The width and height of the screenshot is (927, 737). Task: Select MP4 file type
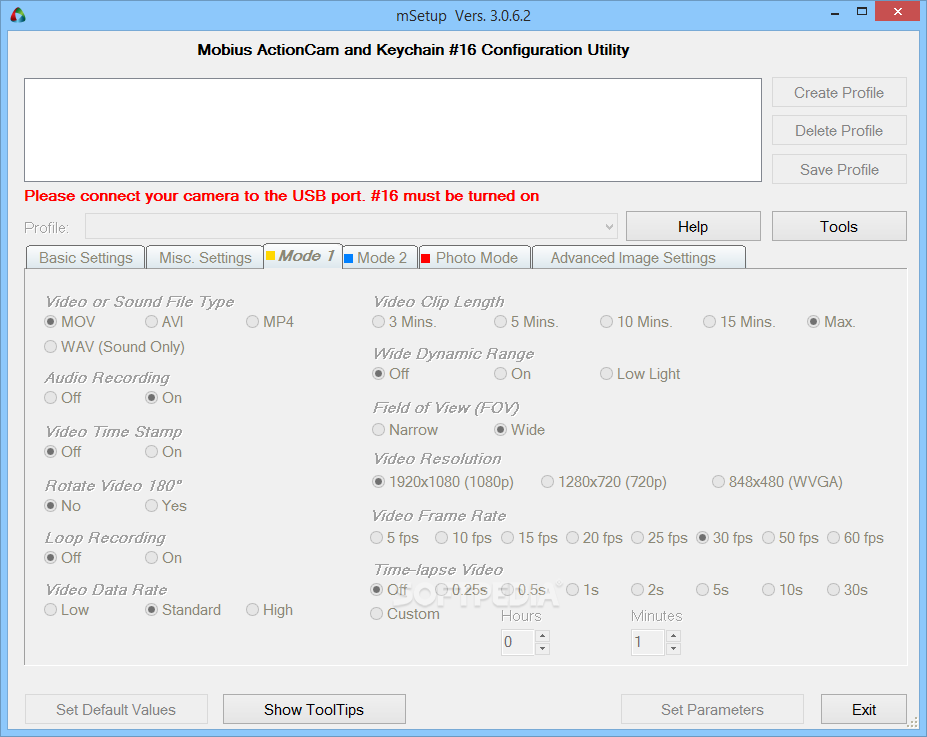point(270,322)
